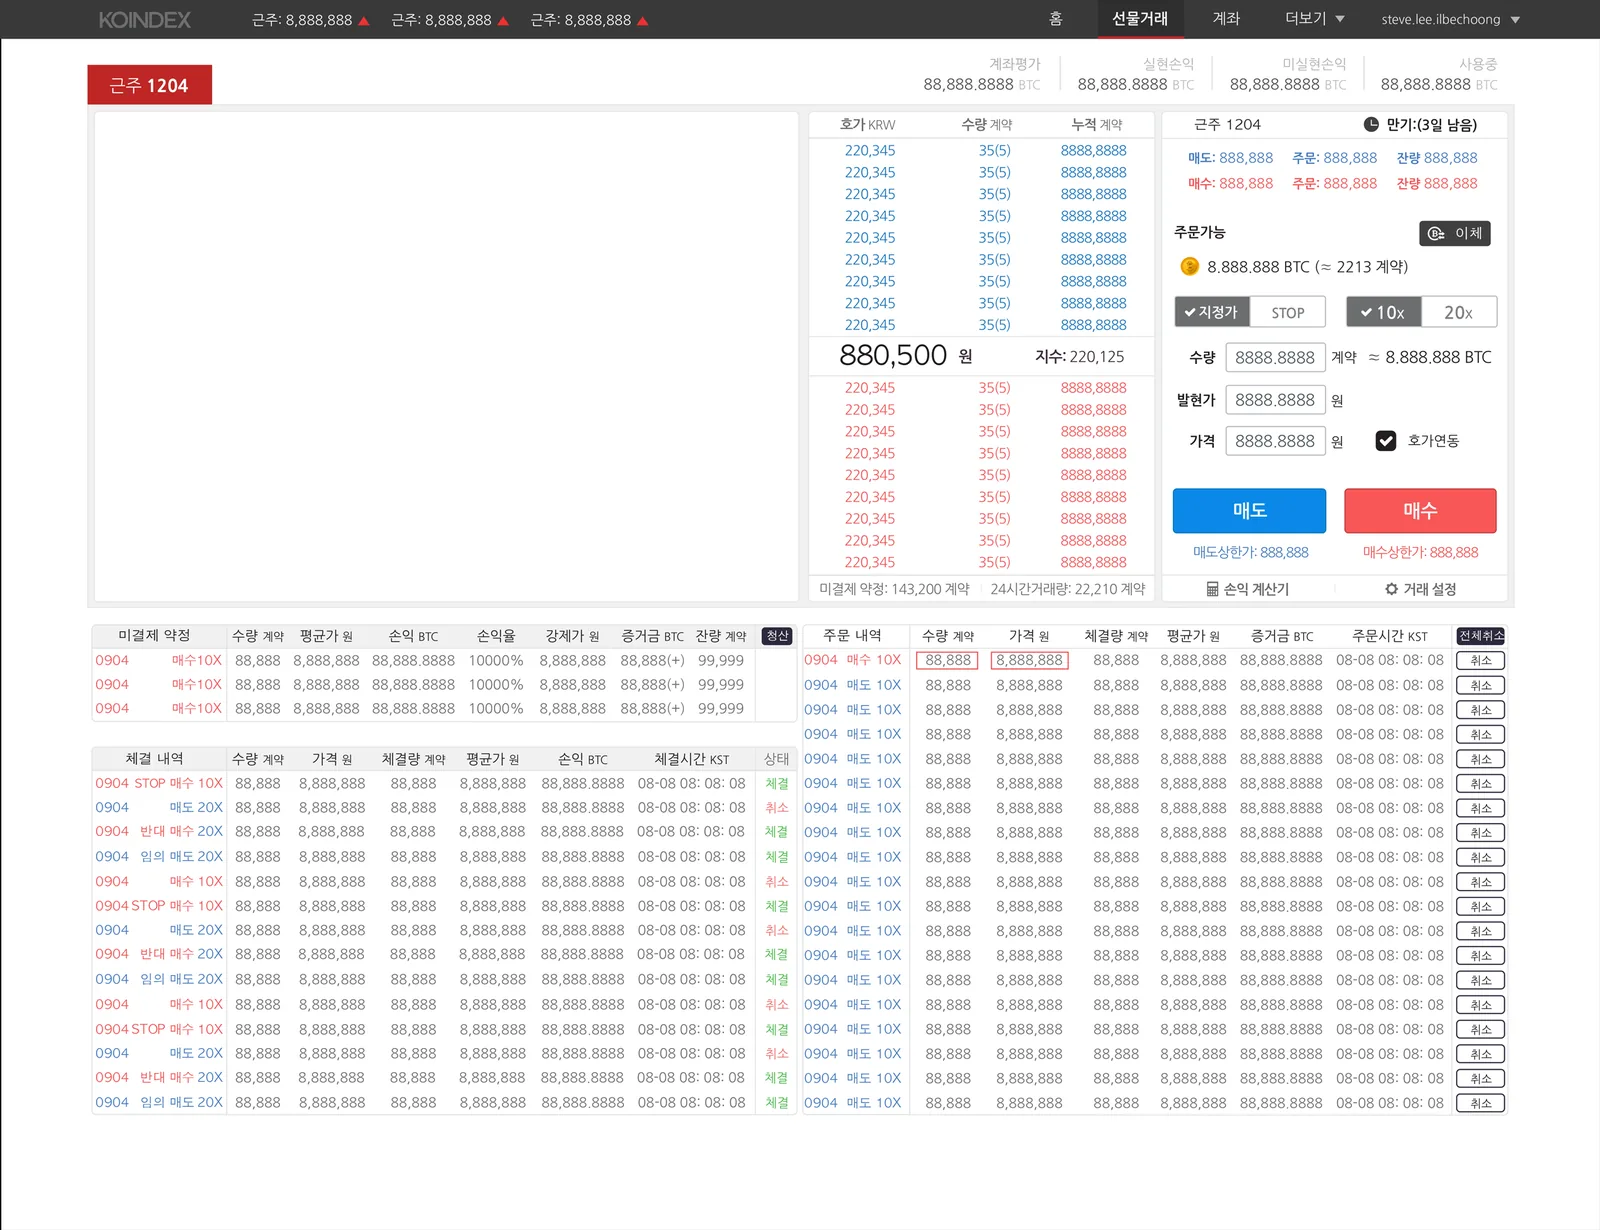Screen dimensions: 1600x1230
Task: Click the 수량 quantity input field
Action: pos(1275,357)
